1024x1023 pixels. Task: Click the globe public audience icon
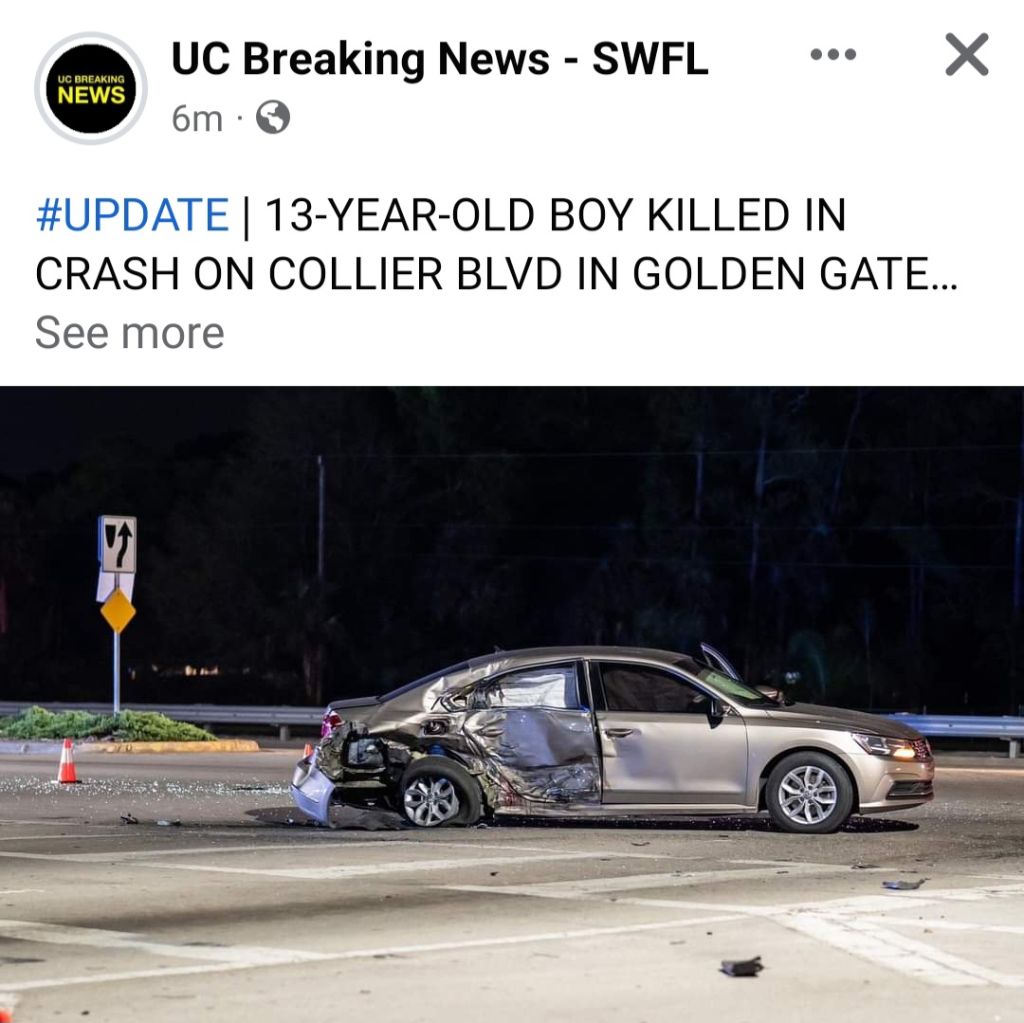click(x=273, y=118)
